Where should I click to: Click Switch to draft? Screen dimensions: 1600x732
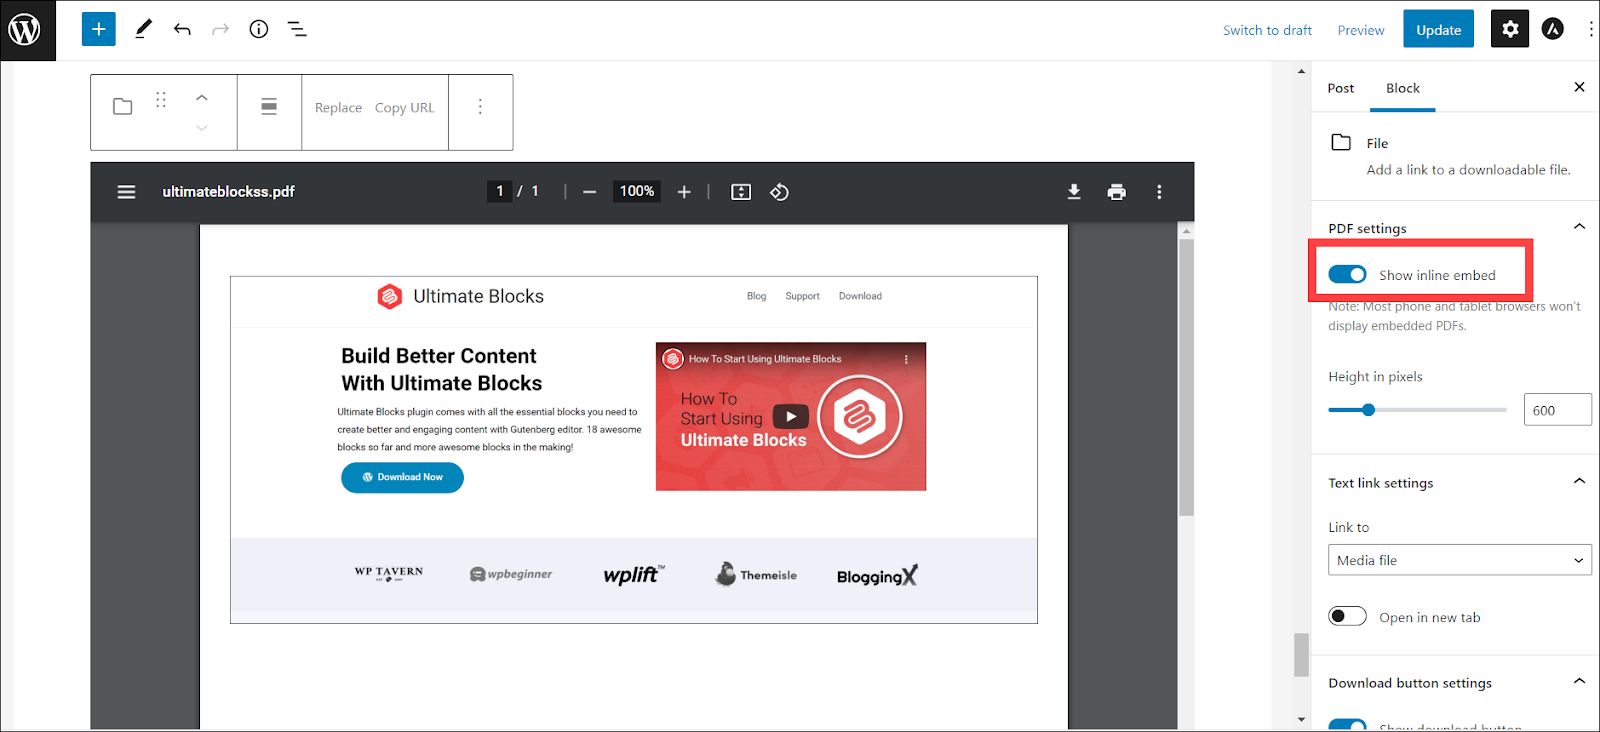coord(1267,30)
